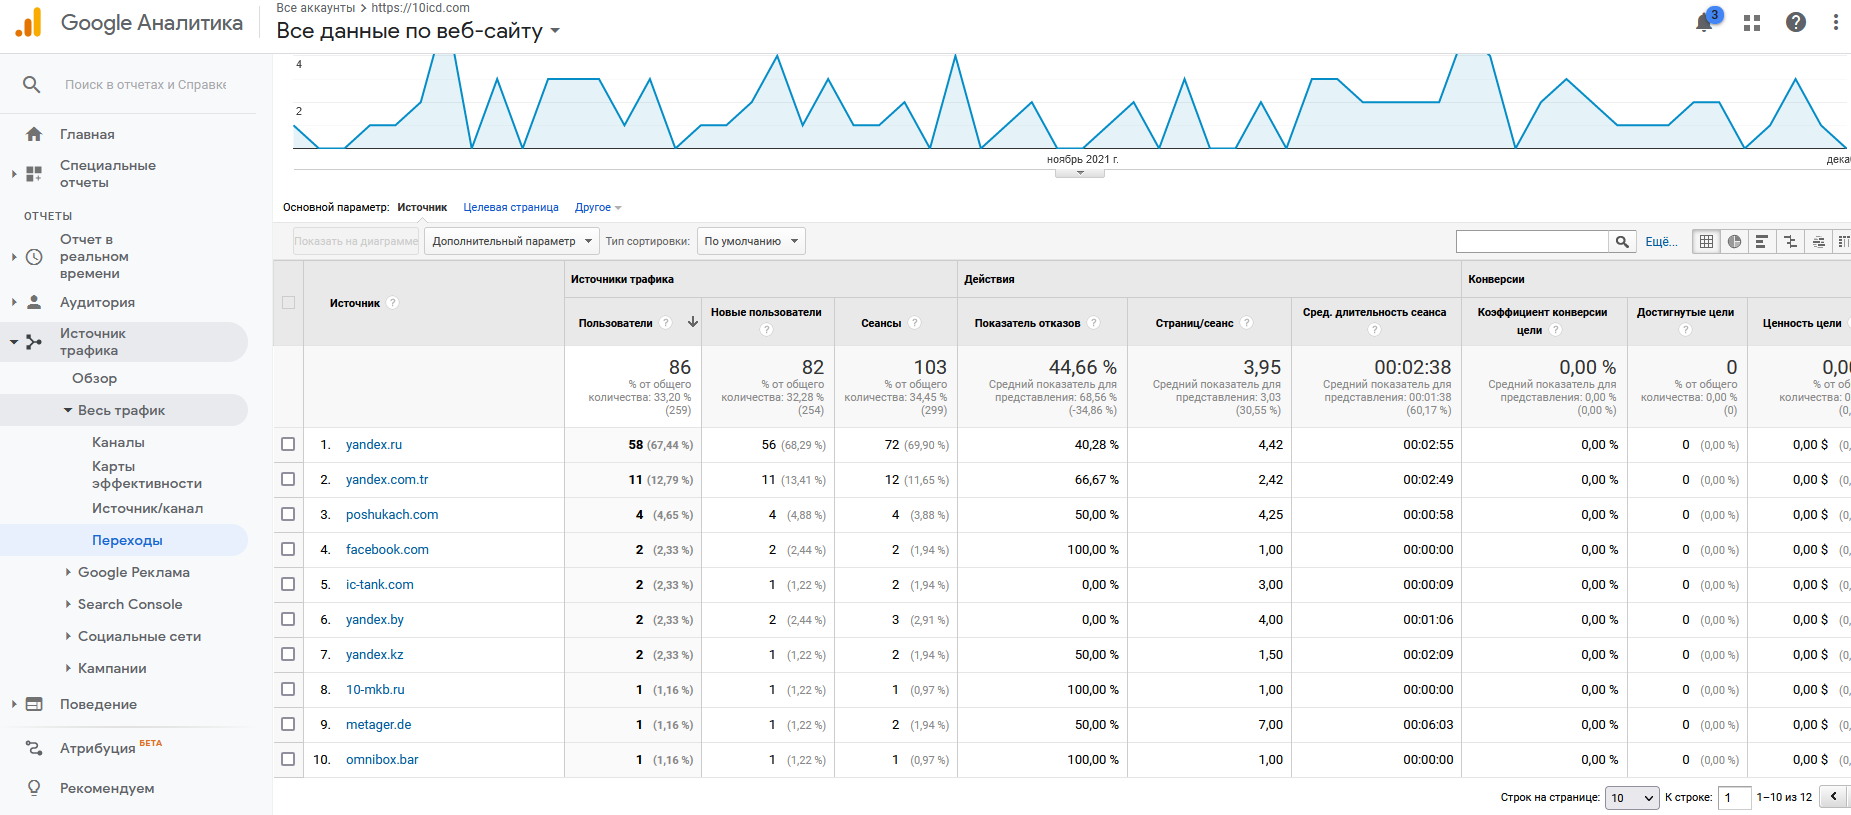Open the Дополнительный параметр dropdown
The width and height of the screenshot is (1851, 815).
coord(512,241)
